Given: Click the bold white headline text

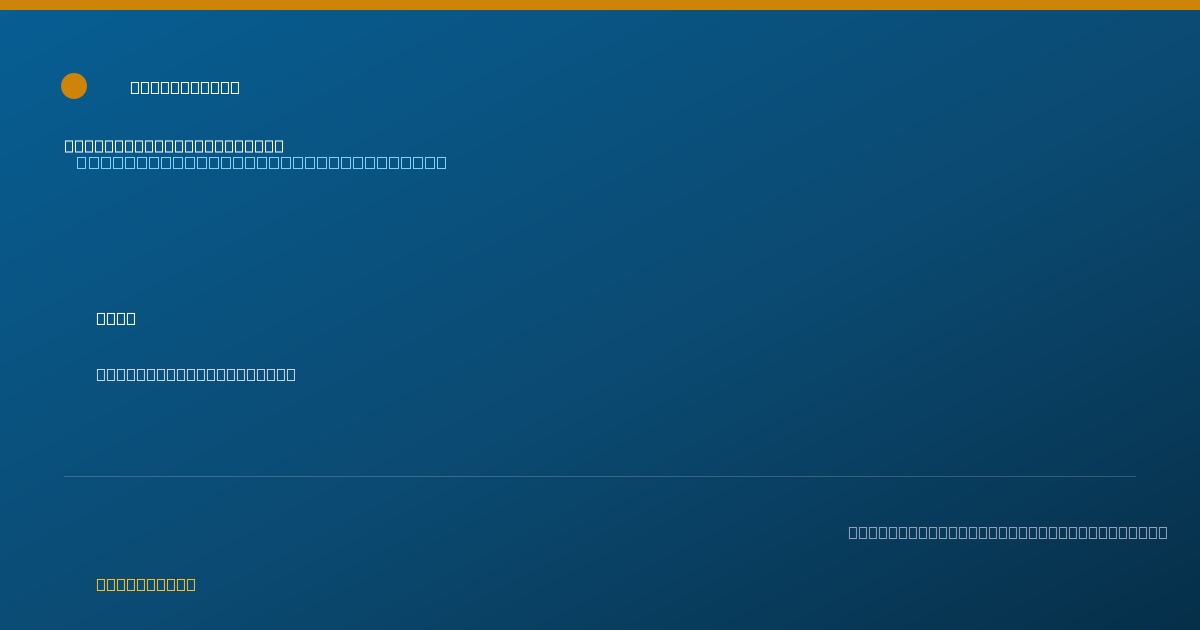Looking at the screenshot, I should (x=174, y=146).
